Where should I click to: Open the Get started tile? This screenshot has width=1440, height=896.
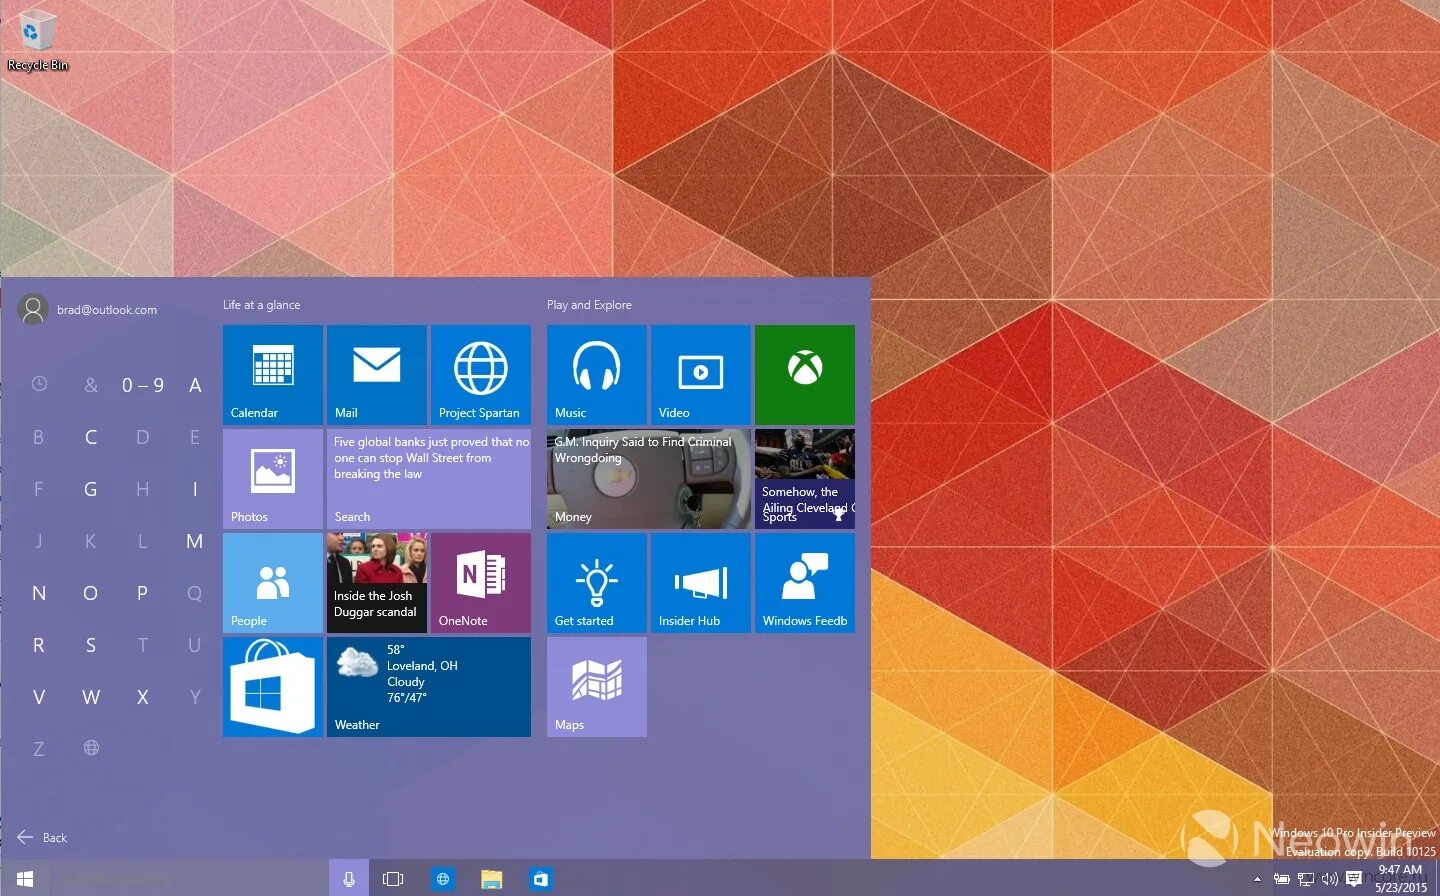point(597,583)
